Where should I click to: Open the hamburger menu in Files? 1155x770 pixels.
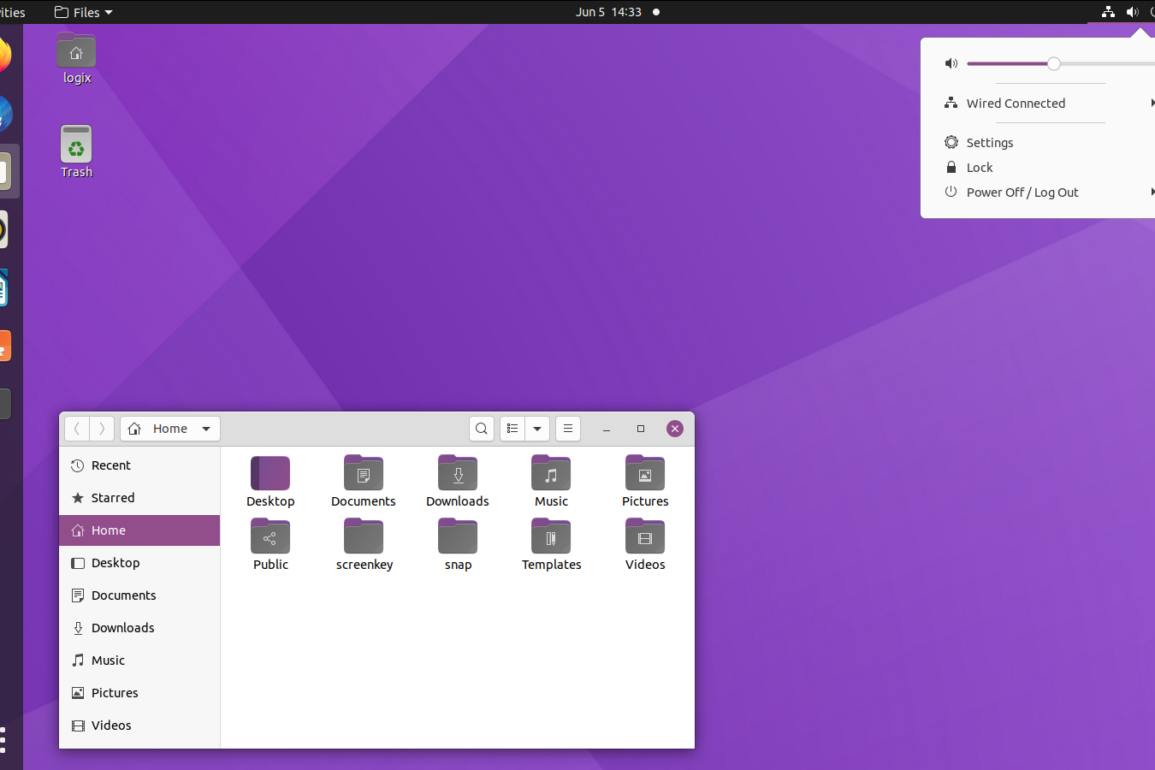pyautogui.click(x=567, y=429)
